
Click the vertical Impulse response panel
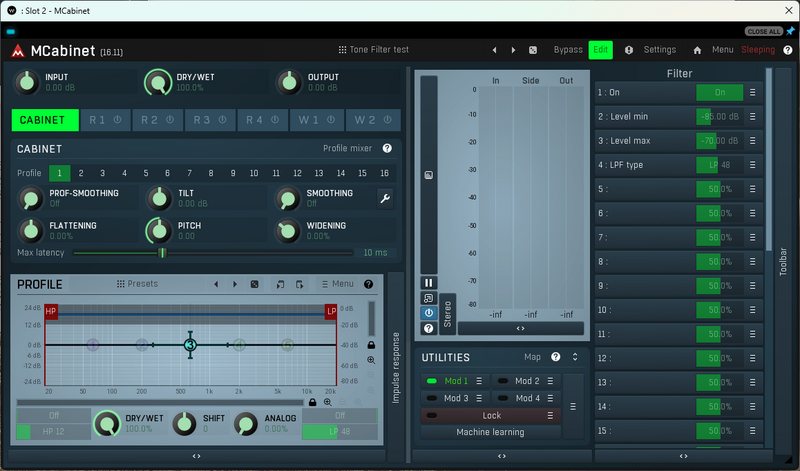click(395, 368)
